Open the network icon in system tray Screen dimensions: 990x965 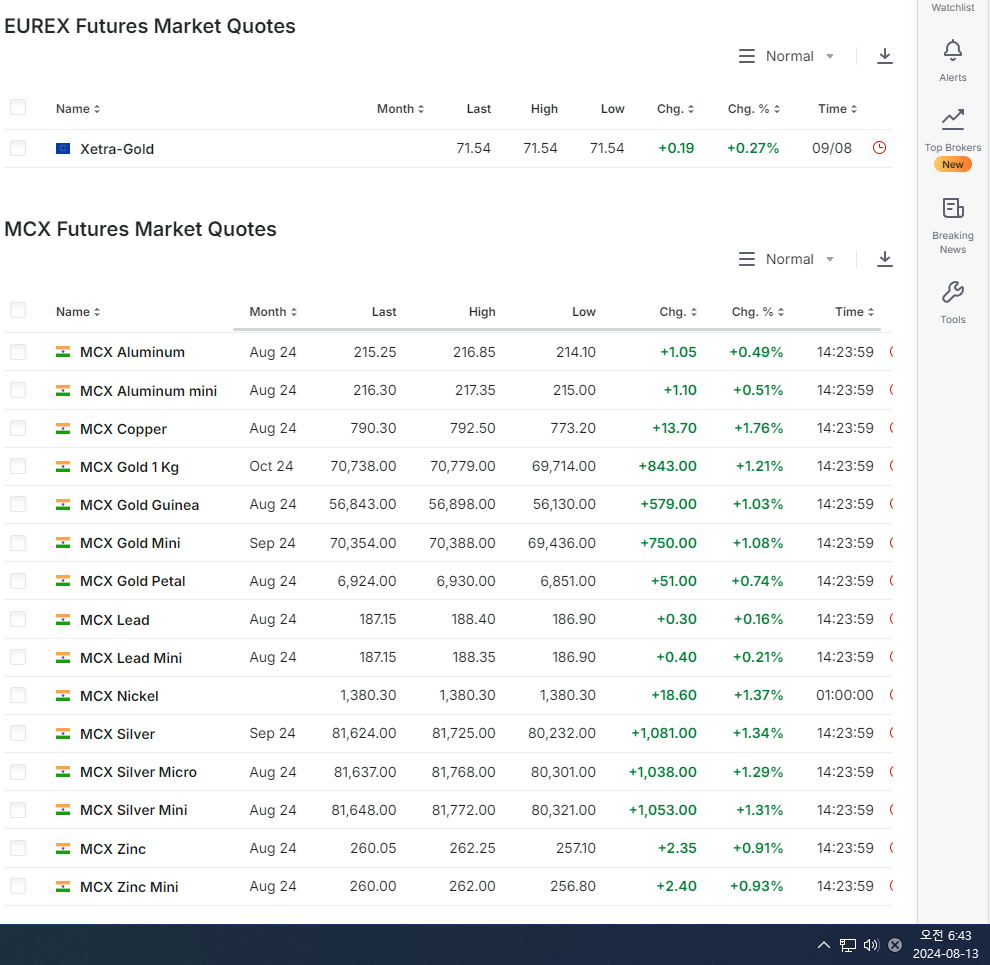[847, 945]
